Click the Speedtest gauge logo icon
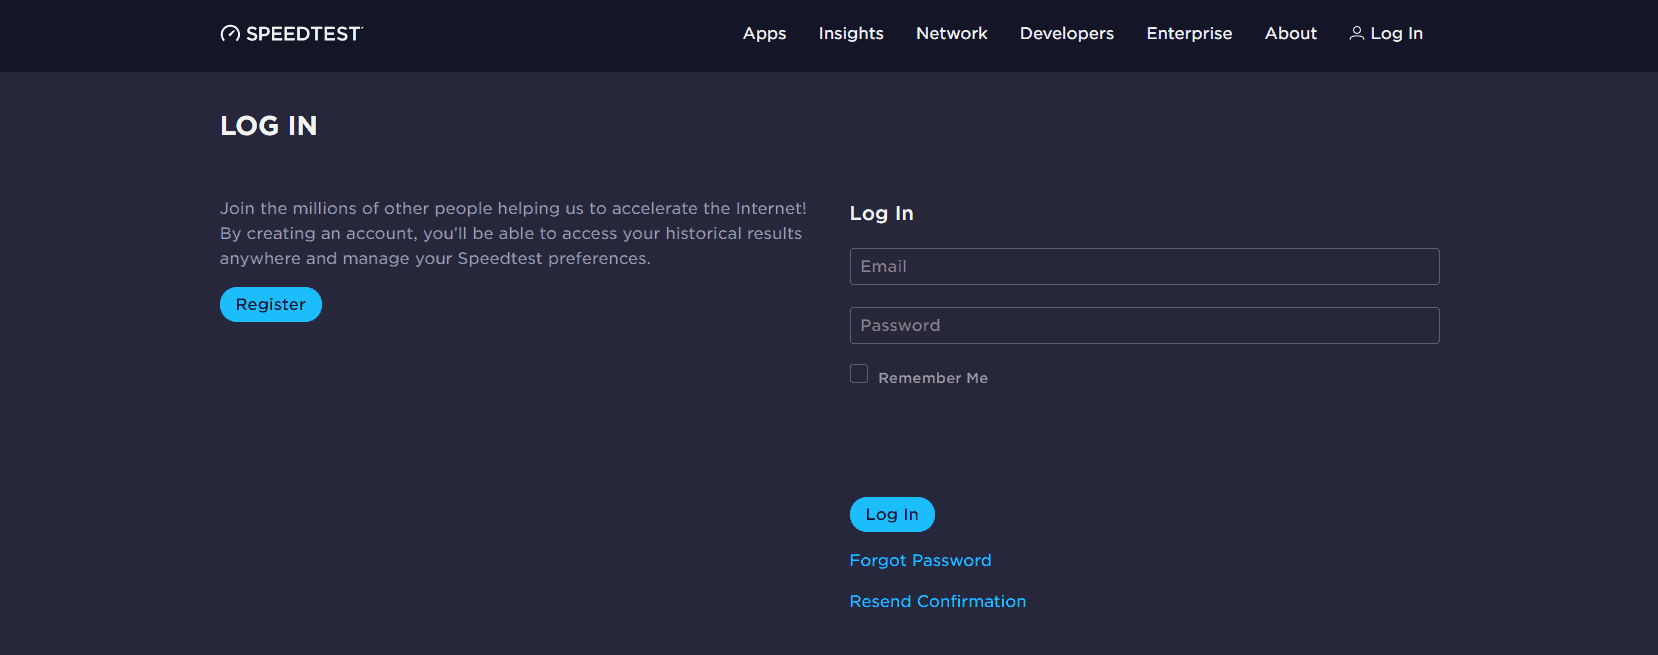The width and height of the screenshot is (1658, 655). click(230, 34)
